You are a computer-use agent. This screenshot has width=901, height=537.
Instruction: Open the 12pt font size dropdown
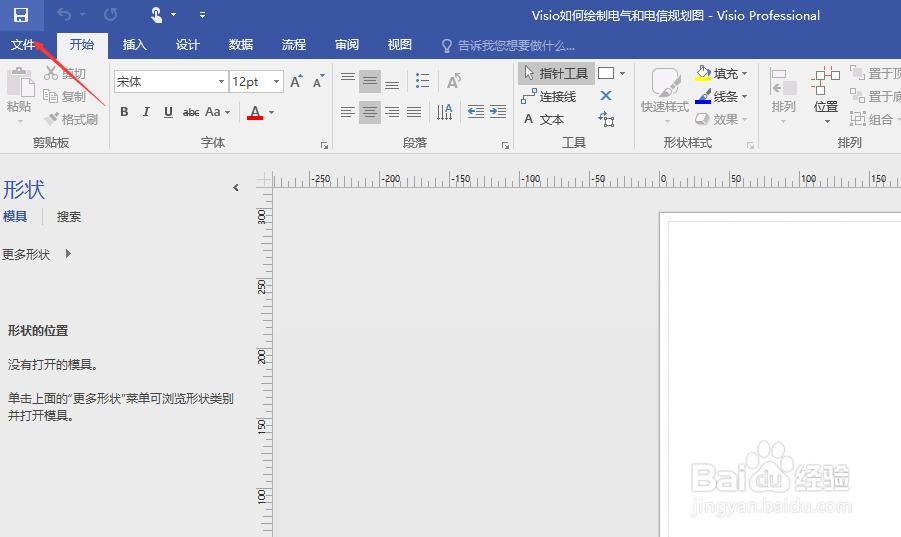click(x=276, y=82)
